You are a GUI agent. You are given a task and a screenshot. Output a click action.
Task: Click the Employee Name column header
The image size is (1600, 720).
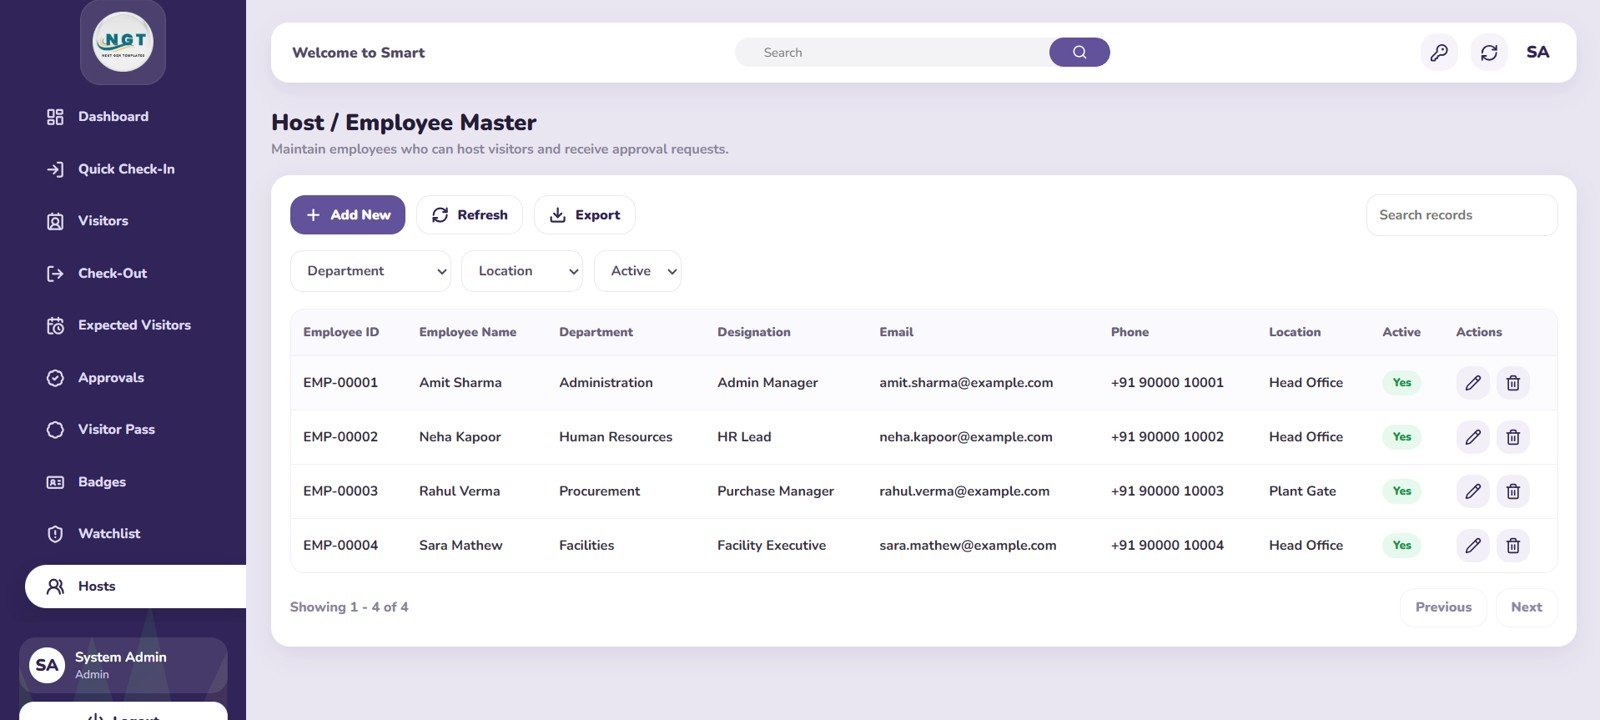tap(468, 332)
